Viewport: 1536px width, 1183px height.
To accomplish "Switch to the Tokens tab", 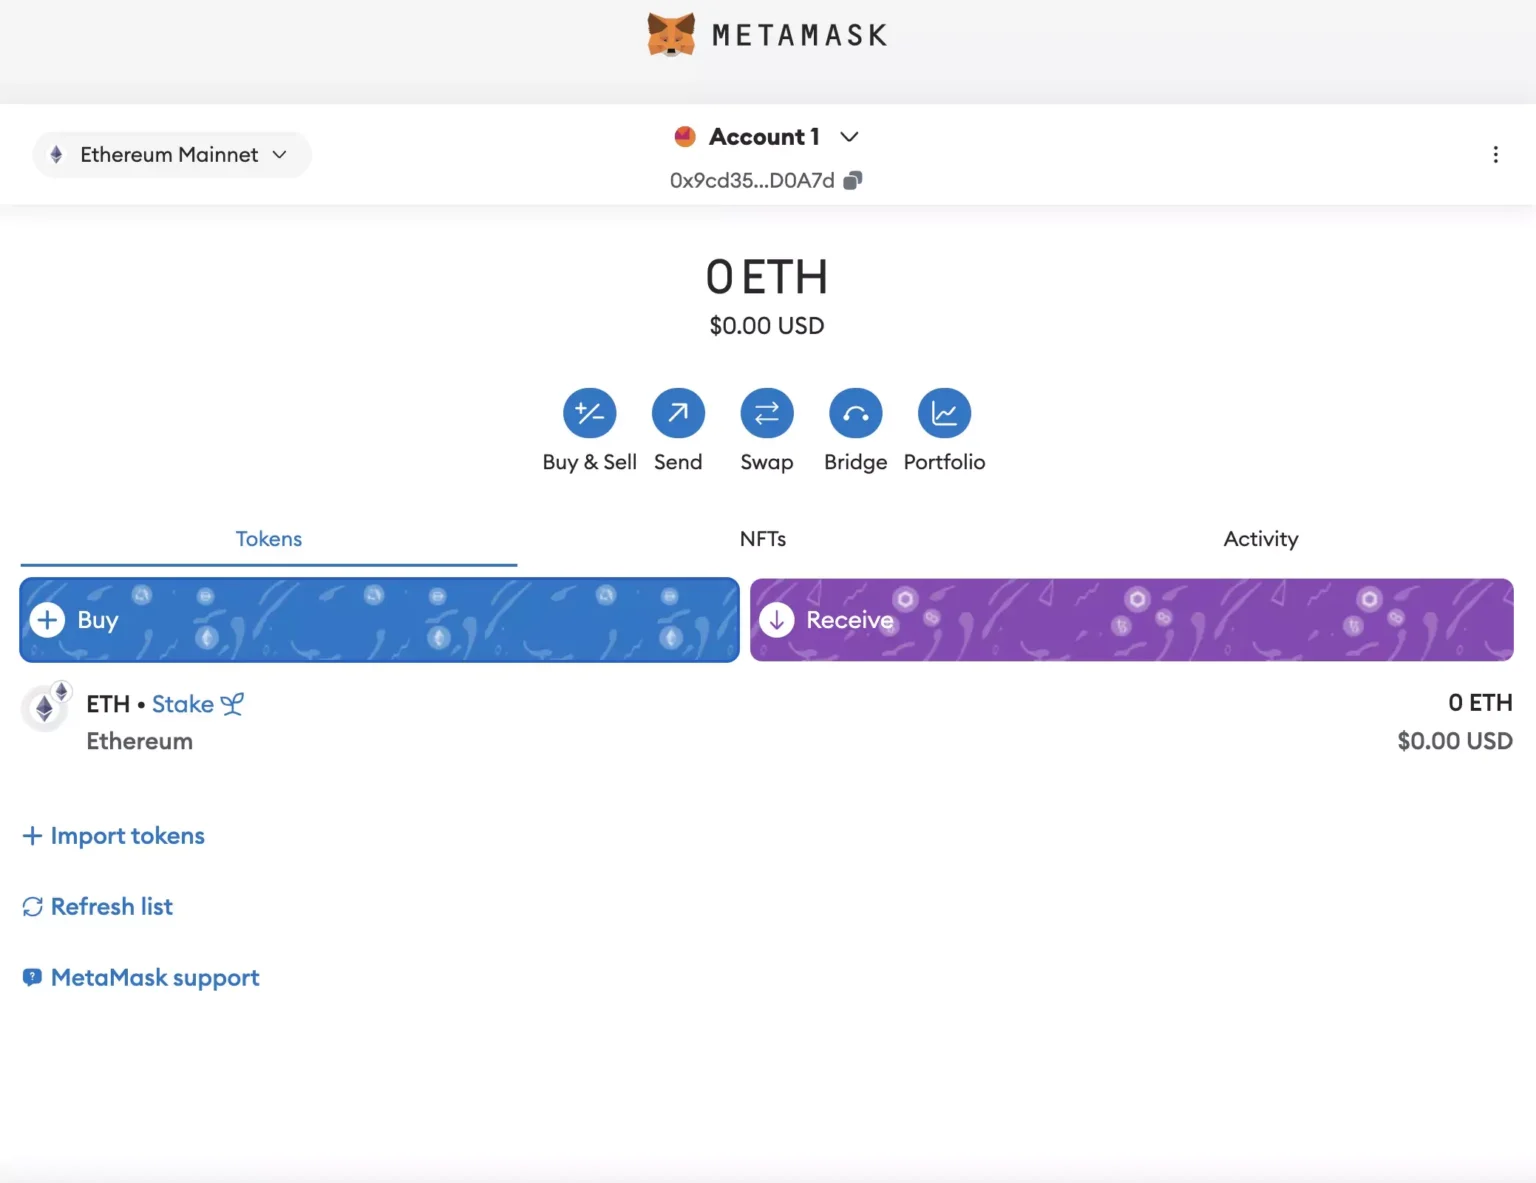I will (x=269, y=539).
